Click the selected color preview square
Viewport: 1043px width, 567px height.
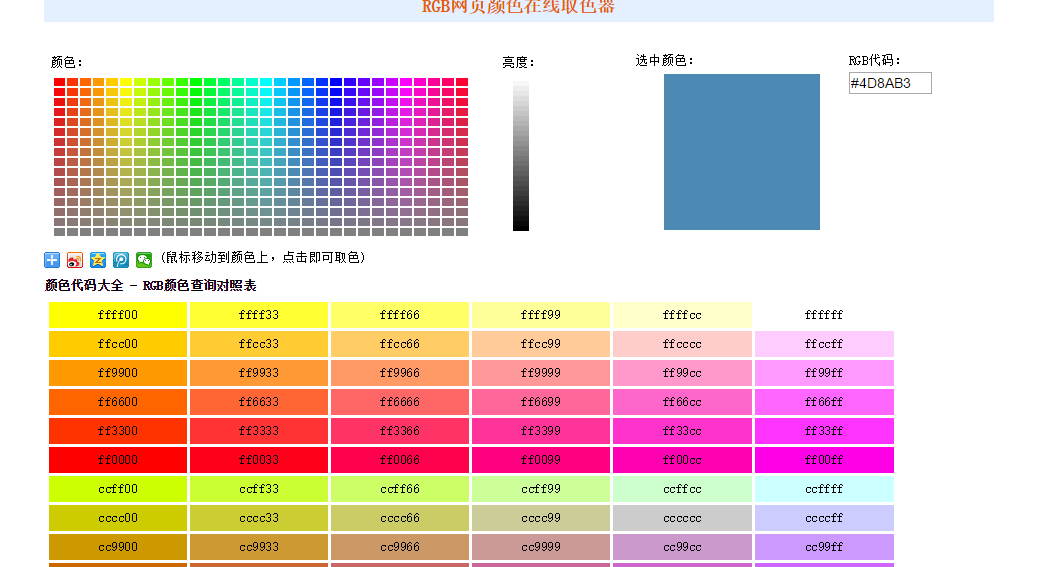coord(742,152)
